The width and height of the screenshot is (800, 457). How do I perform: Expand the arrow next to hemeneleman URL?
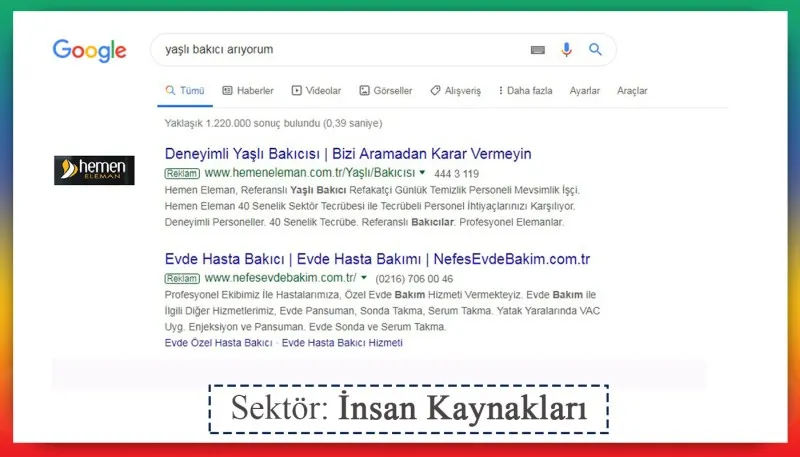pos(422,172)
